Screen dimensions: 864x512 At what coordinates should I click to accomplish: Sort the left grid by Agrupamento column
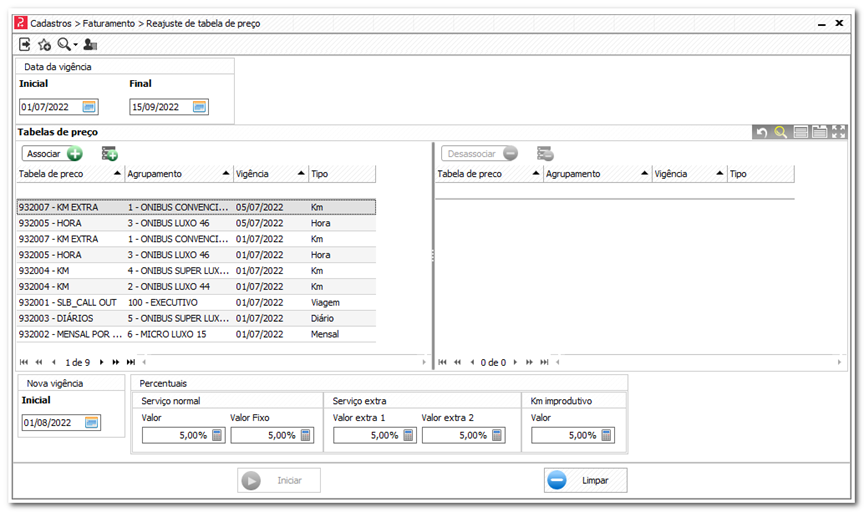[179, 174]
